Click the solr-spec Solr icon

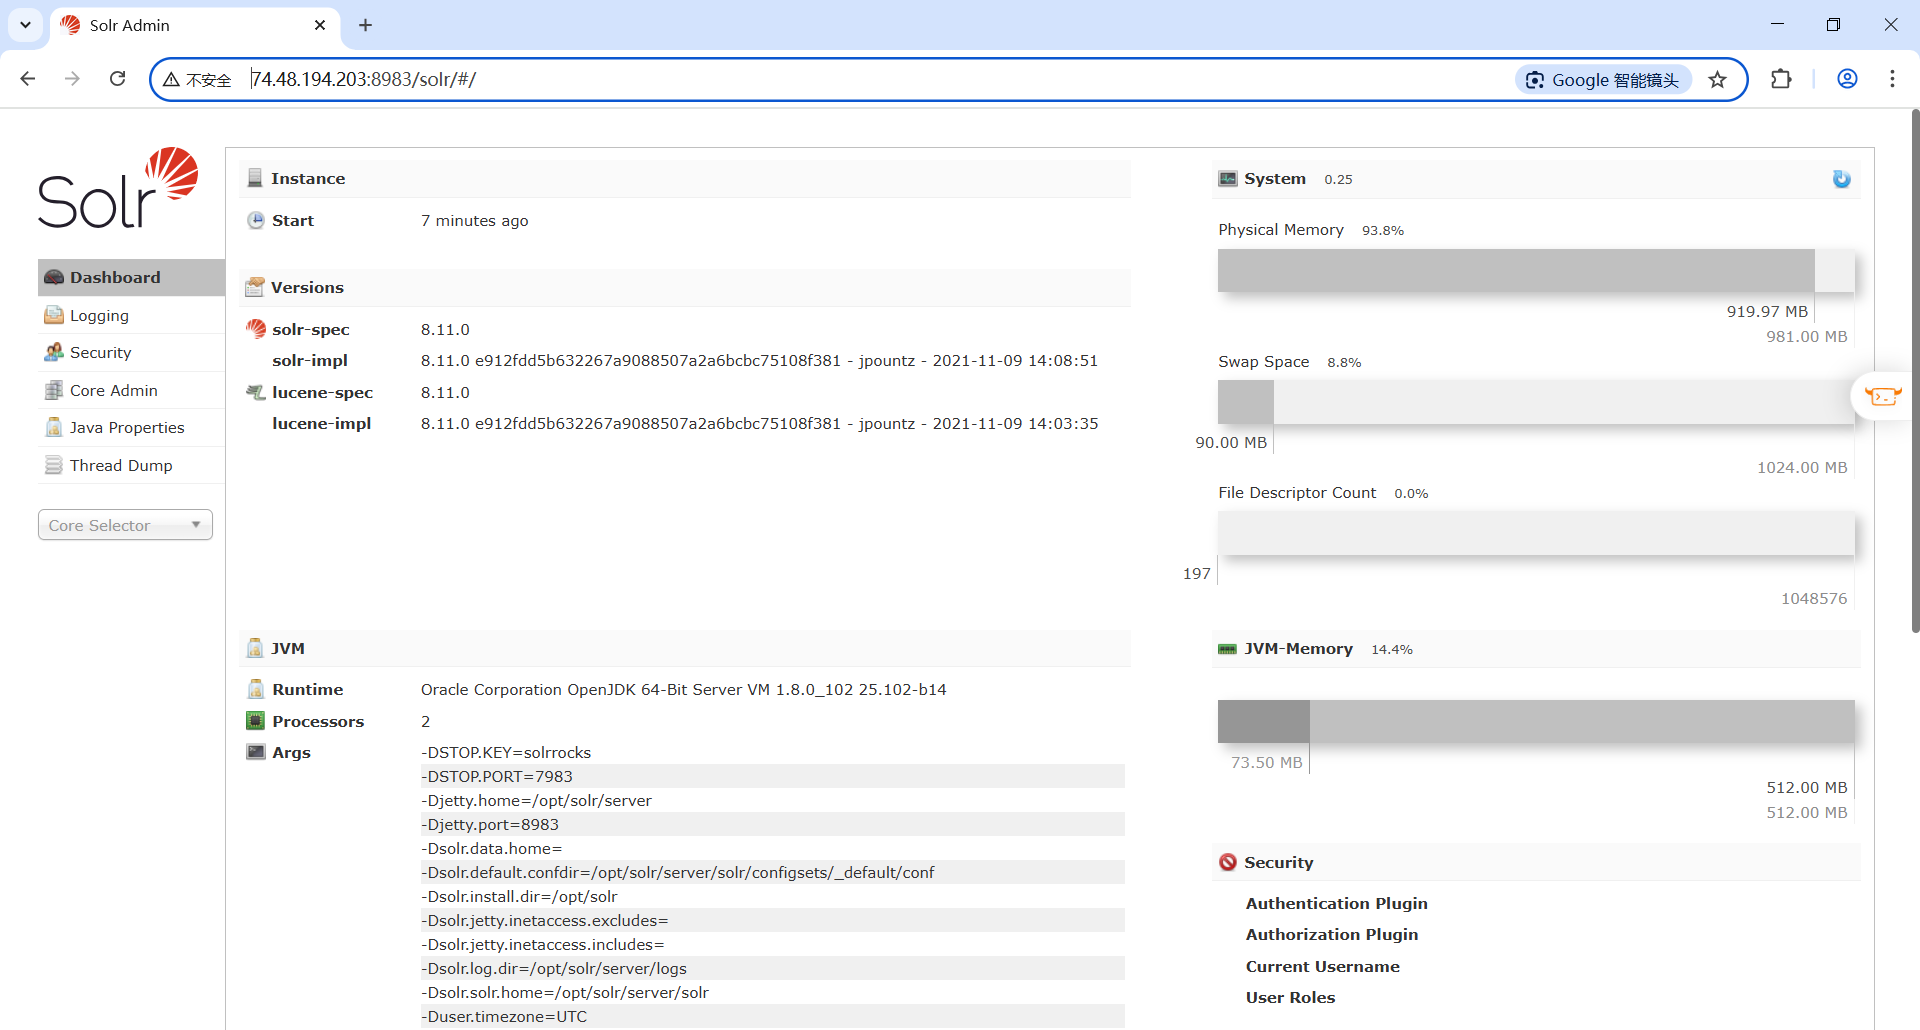point(256,329)
